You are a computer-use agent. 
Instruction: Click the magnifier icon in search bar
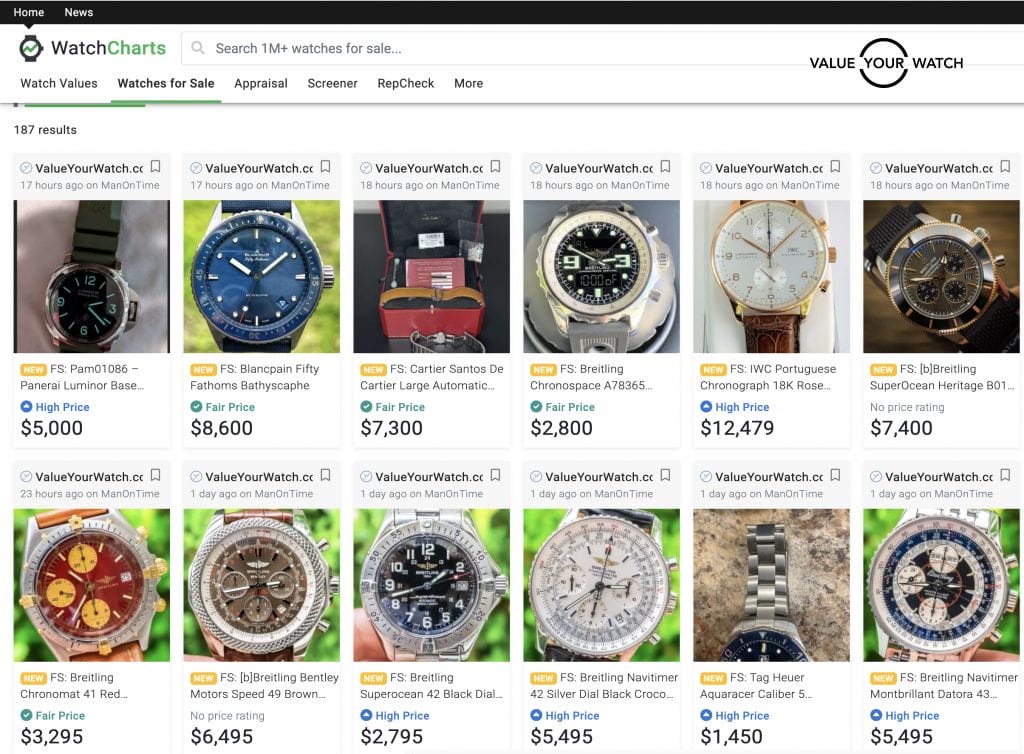click(x=198, y=48)
